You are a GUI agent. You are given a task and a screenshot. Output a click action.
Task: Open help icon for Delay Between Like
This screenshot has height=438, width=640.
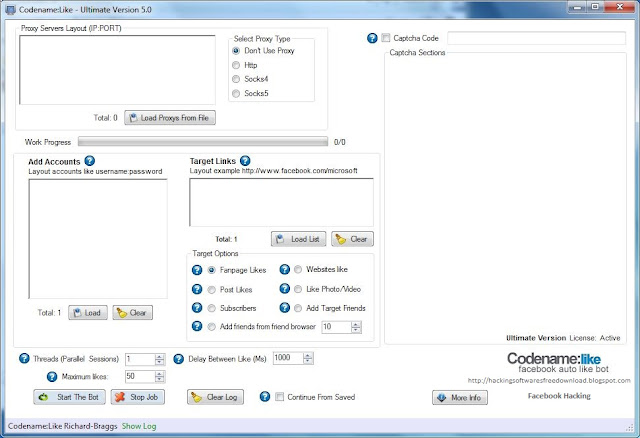[x=178, y=359]
